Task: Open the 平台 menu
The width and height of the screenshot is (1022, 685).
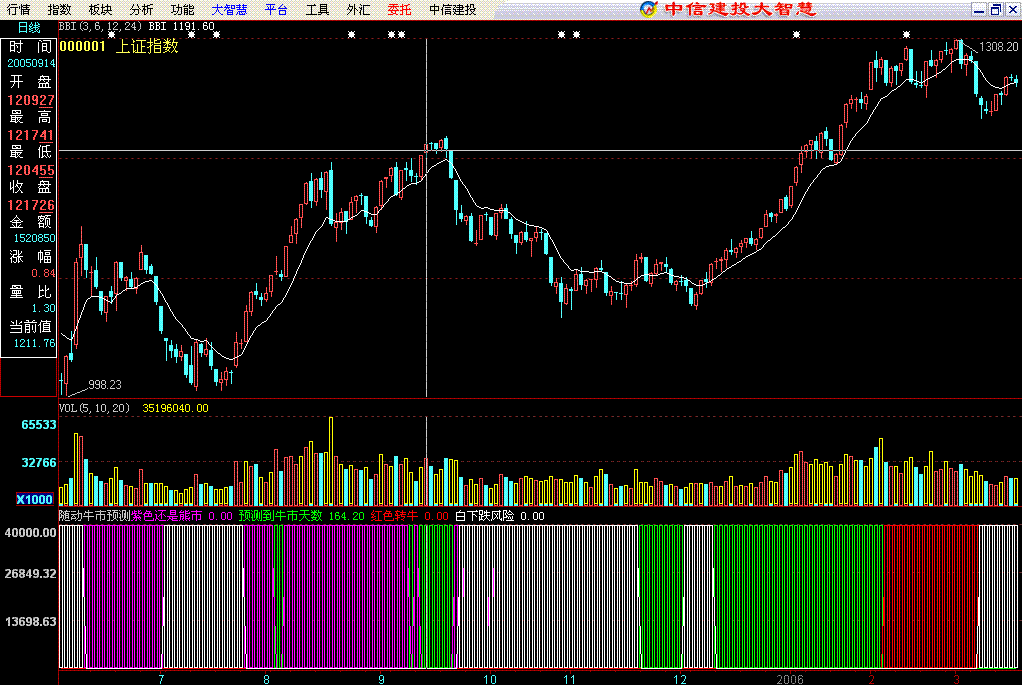Action: coord(276,9)
